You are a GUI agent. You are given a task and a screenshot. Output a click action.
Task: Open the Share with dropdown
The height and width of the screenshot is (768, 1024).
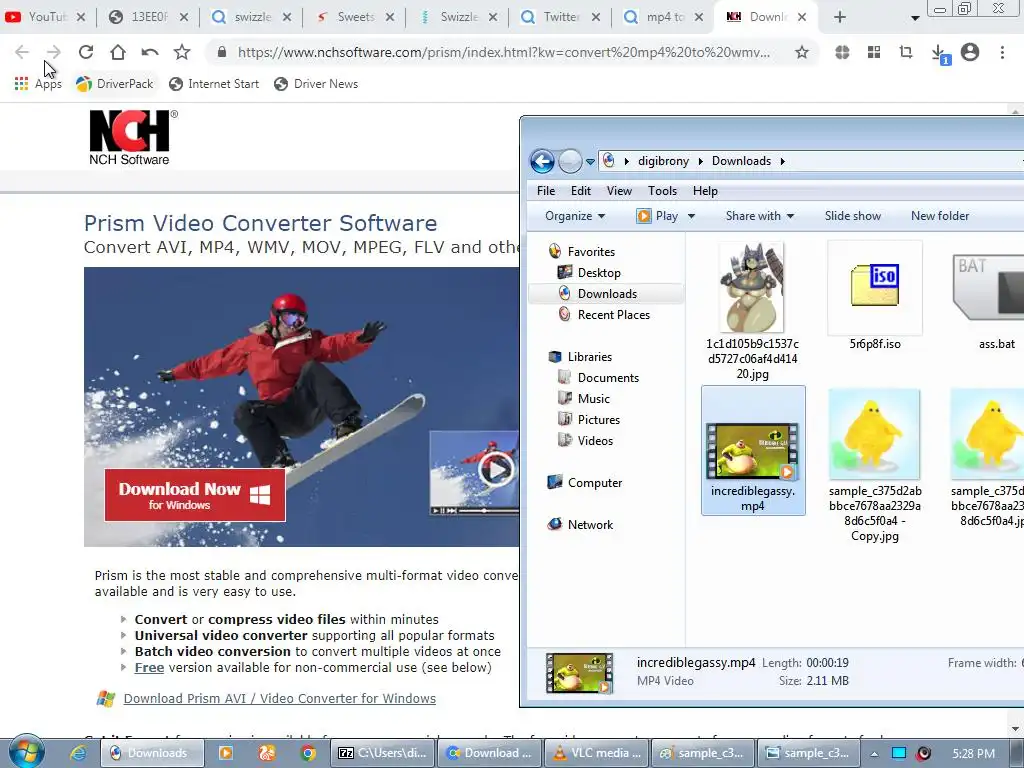coord(760,216)
